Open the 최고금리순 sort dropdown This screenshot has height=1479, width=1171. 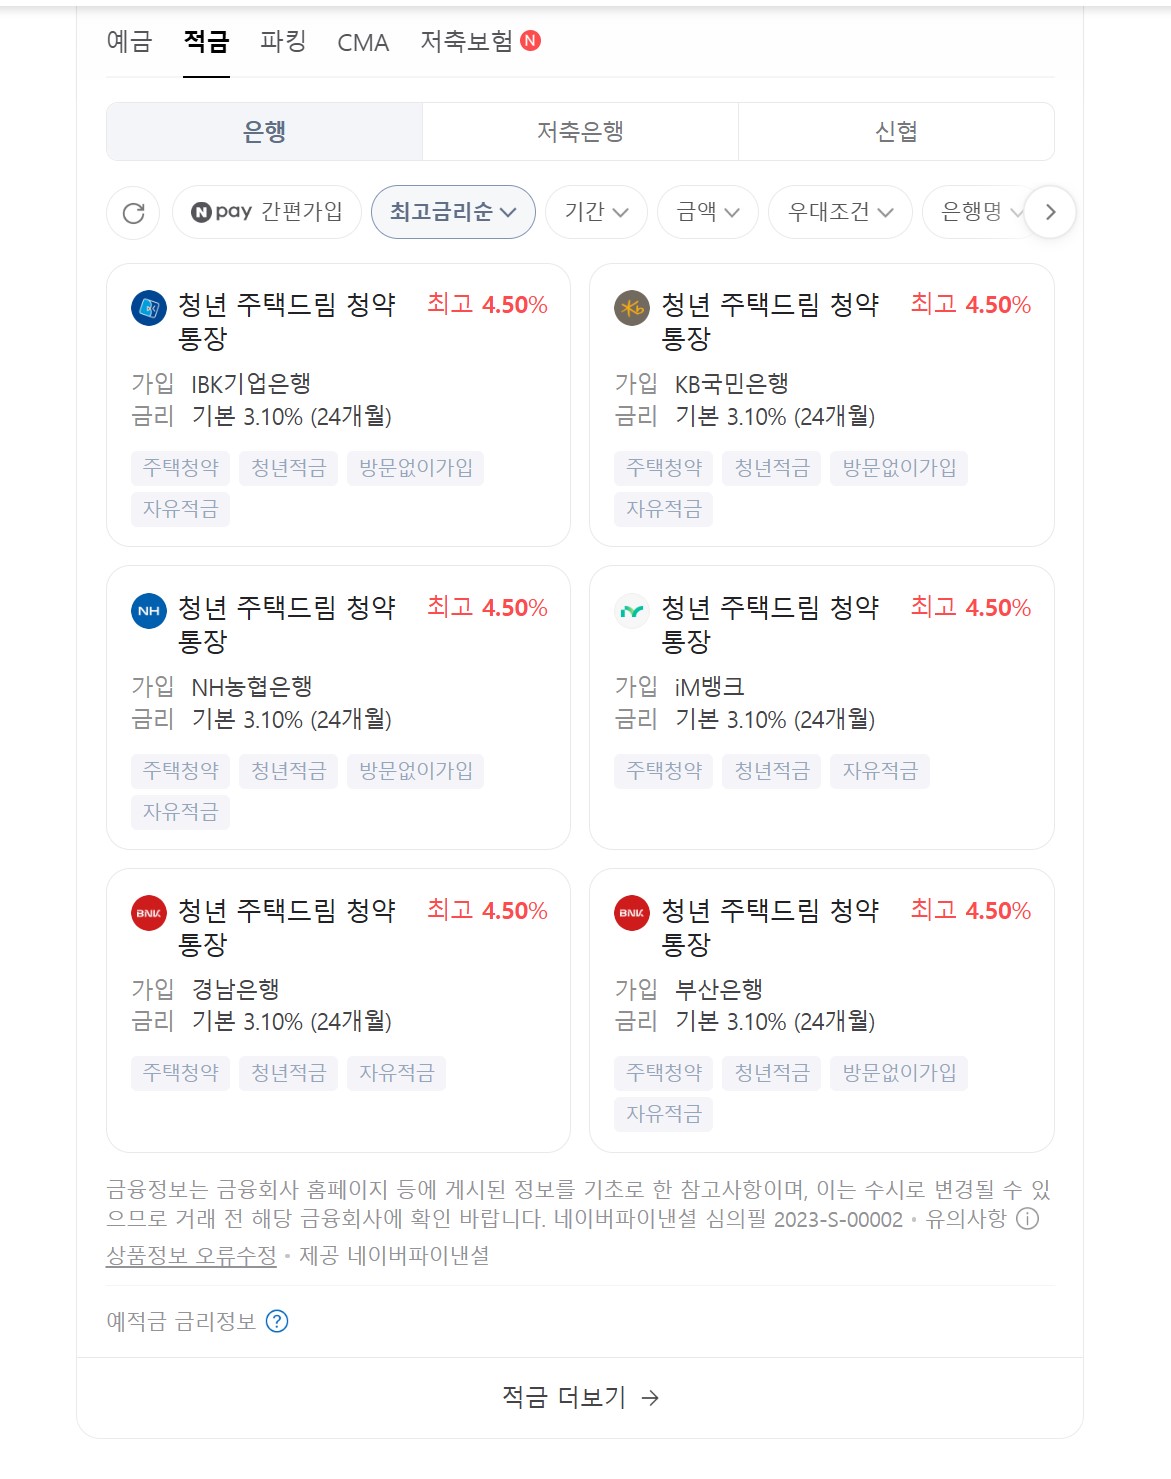tap(452, 212)
